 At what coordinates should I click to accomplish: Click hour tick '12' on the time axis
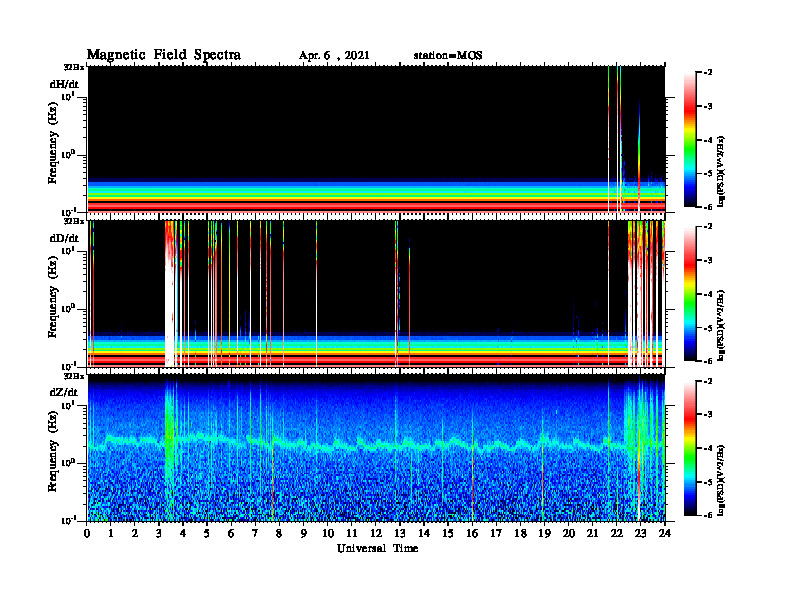tap(376, 533)
